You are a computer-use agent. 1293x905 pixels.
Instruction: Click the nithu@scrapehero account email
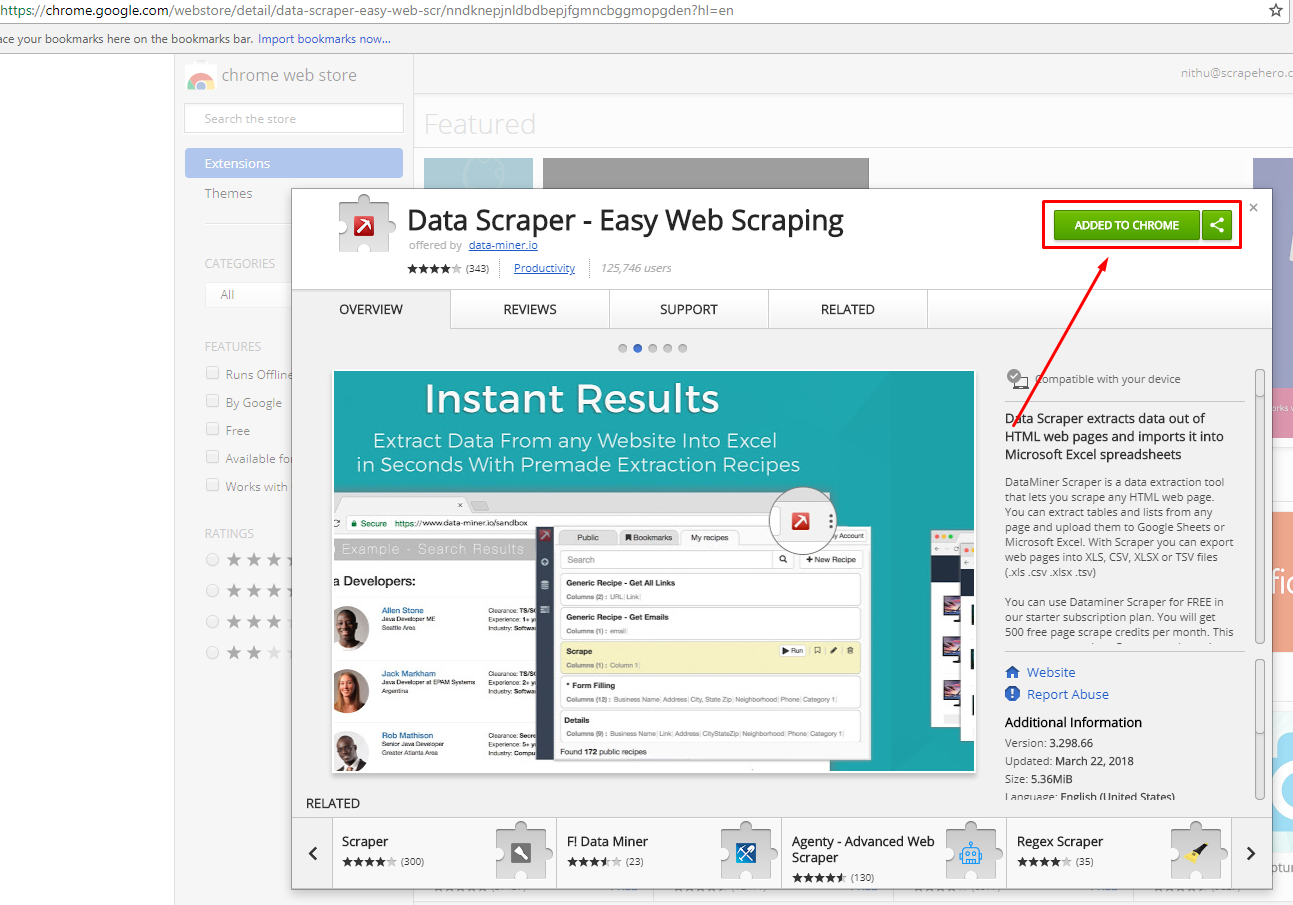coord(1237,72)
